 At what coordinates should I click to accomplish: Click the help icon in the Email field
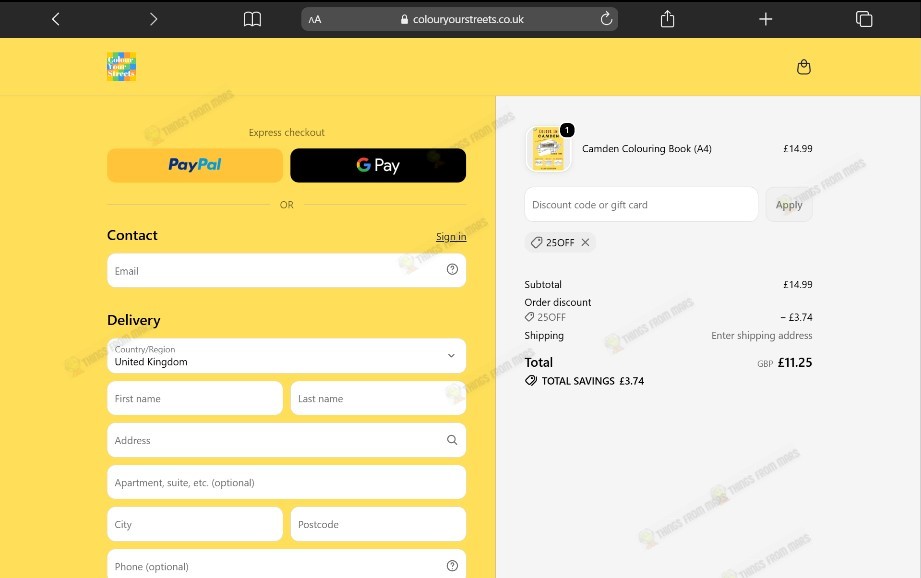pyautogui.click(x=452, y=269)
